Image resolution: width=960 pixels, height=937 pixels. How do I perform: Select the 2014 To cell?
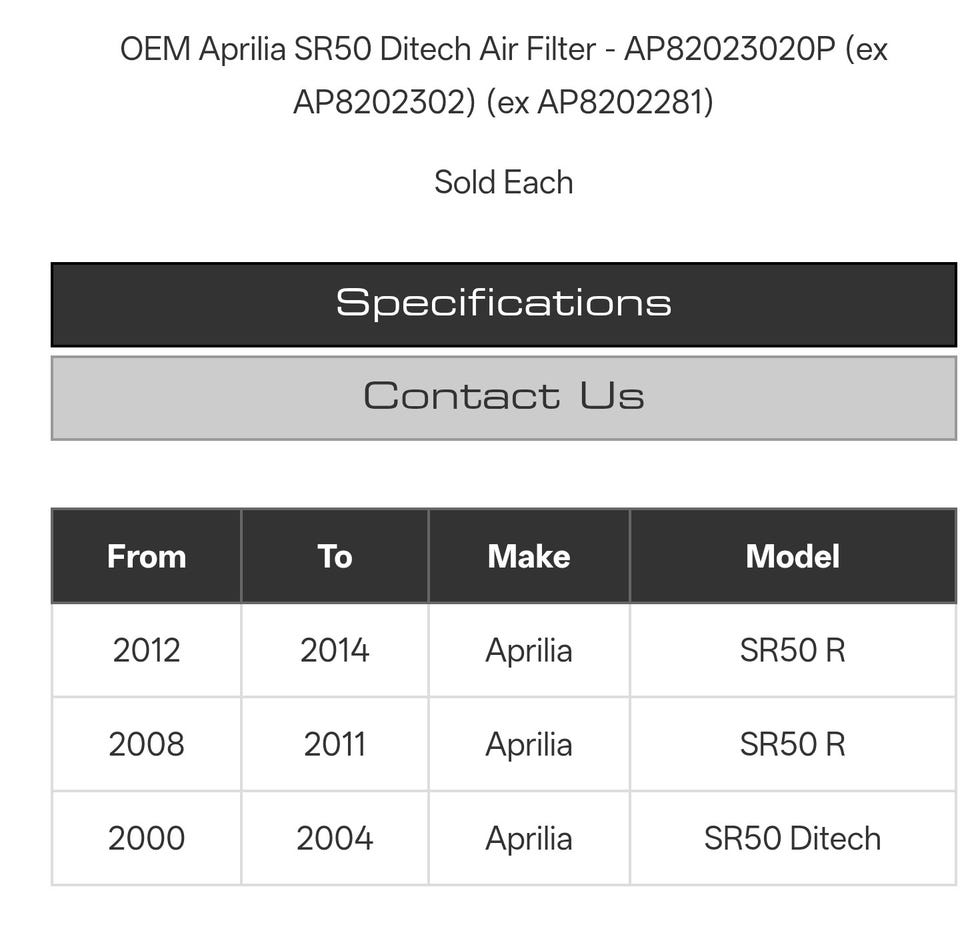(x=334, y=650)
